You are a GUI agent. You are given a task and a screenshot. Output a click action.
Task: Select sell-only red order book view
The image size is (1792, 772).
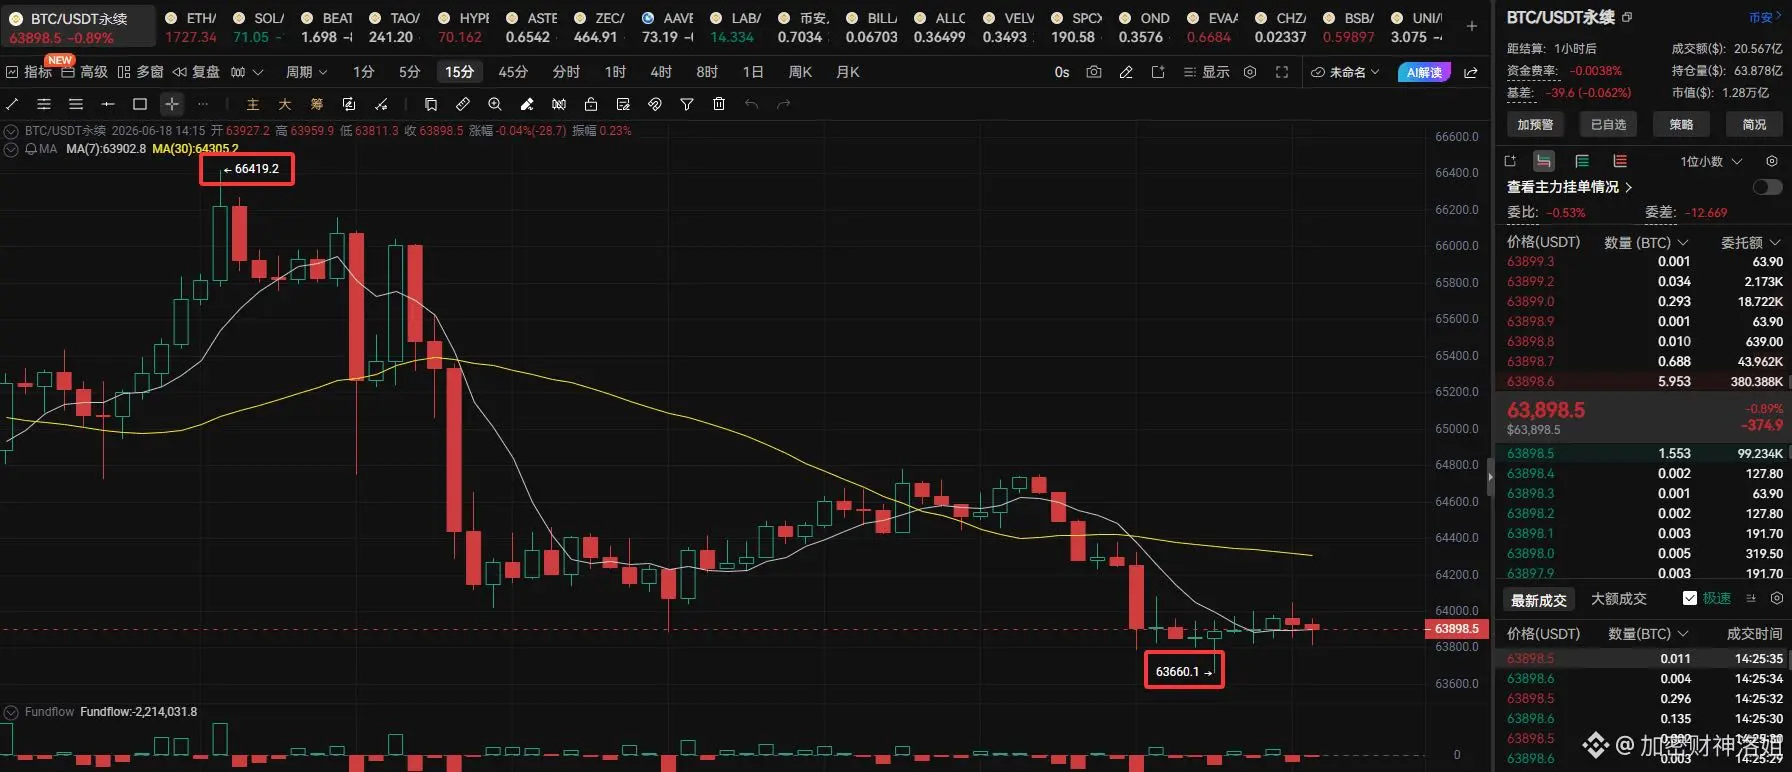pos(1620,161)
